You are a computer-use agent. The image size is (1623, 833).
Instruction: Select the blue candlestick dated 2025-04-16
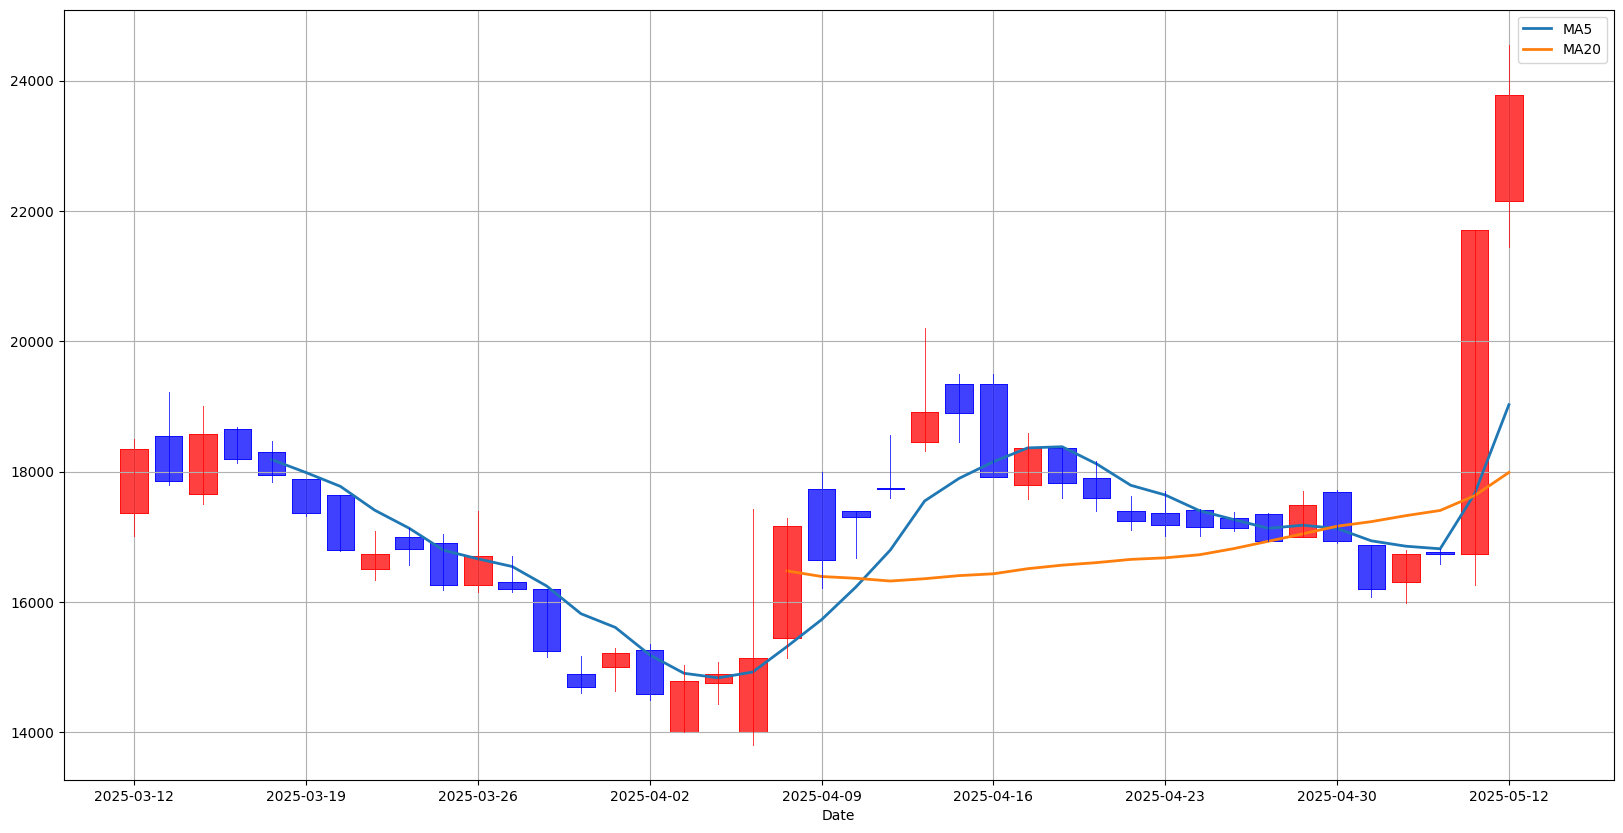[x=993, y=430]
